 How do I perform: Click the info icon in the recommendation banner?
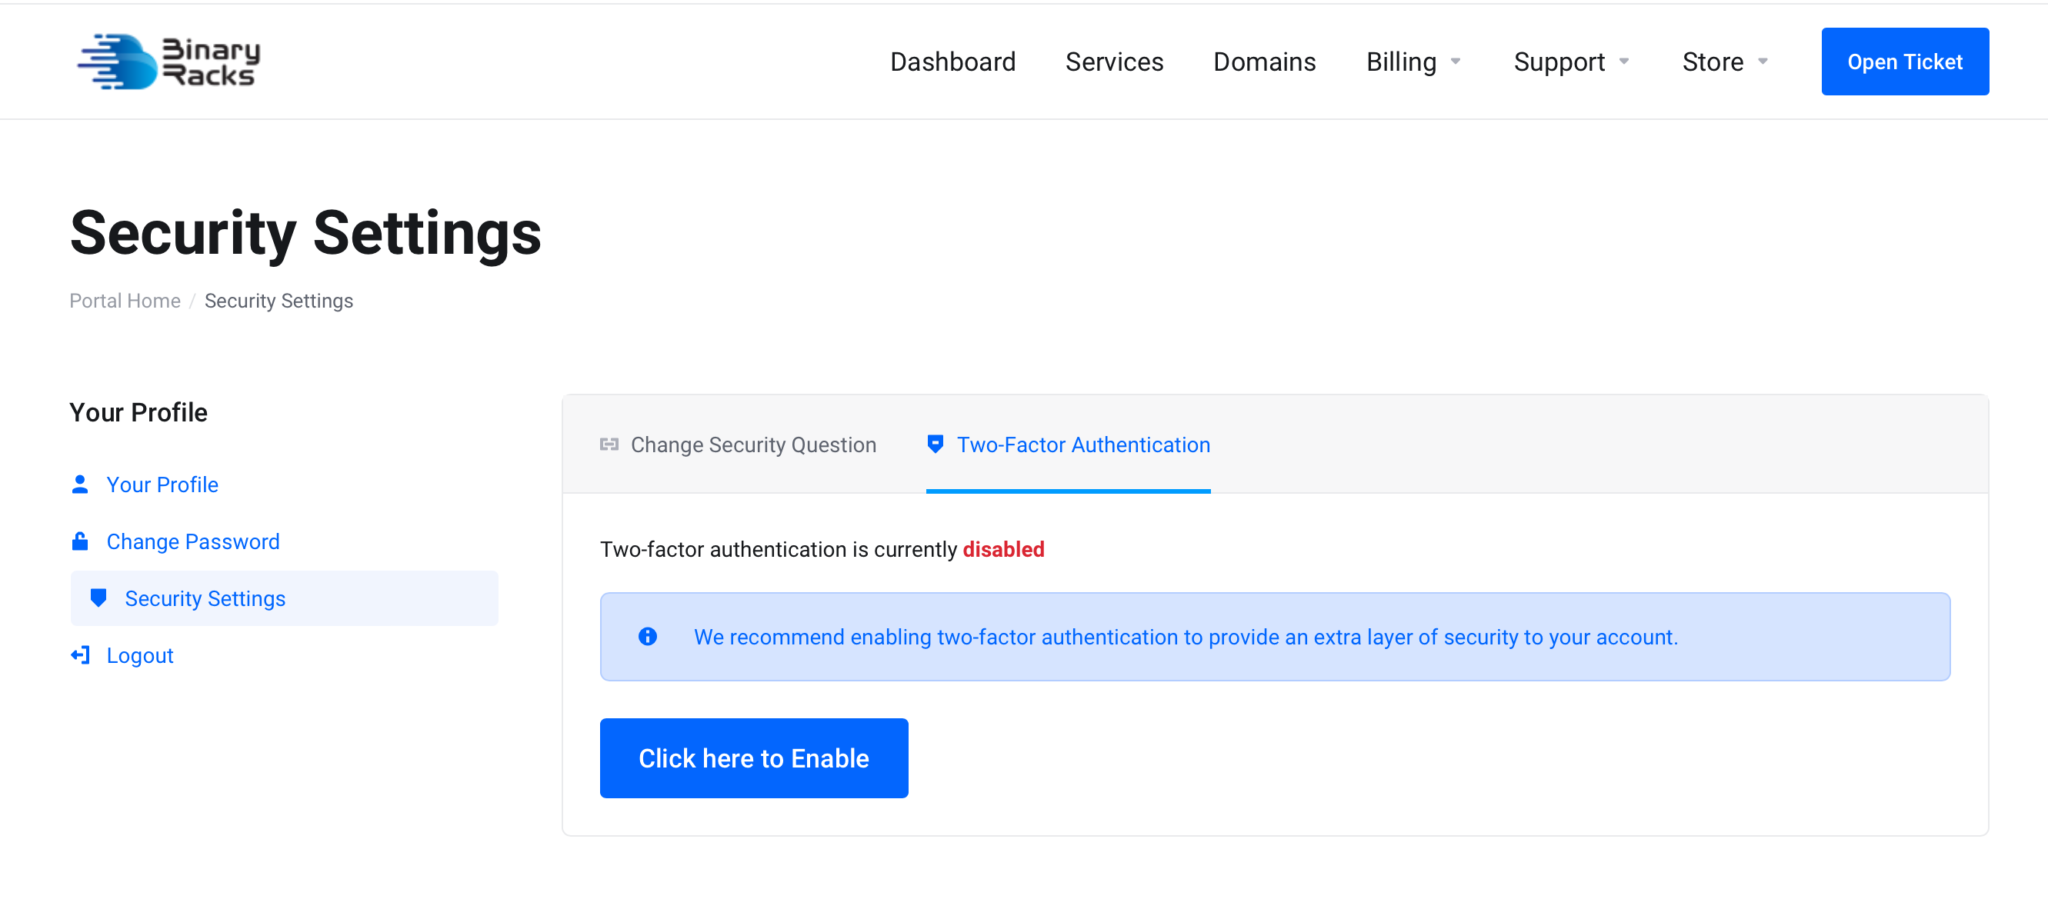click(x=647, y=636)
